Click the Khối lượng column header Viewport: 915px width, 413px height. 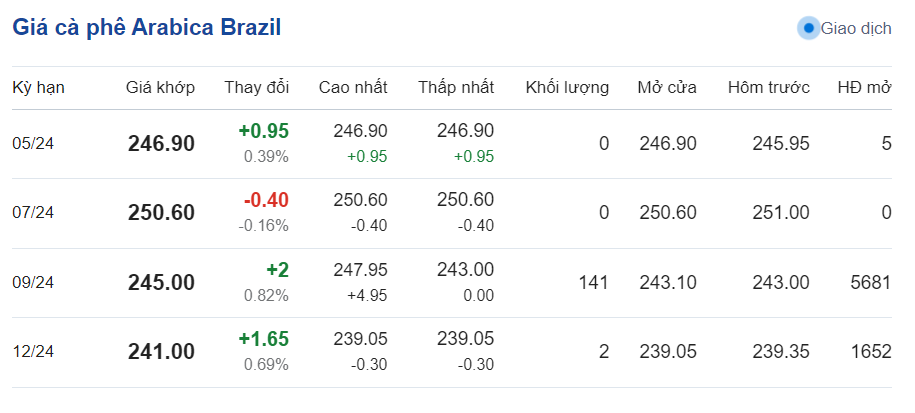tap(567, 88)
